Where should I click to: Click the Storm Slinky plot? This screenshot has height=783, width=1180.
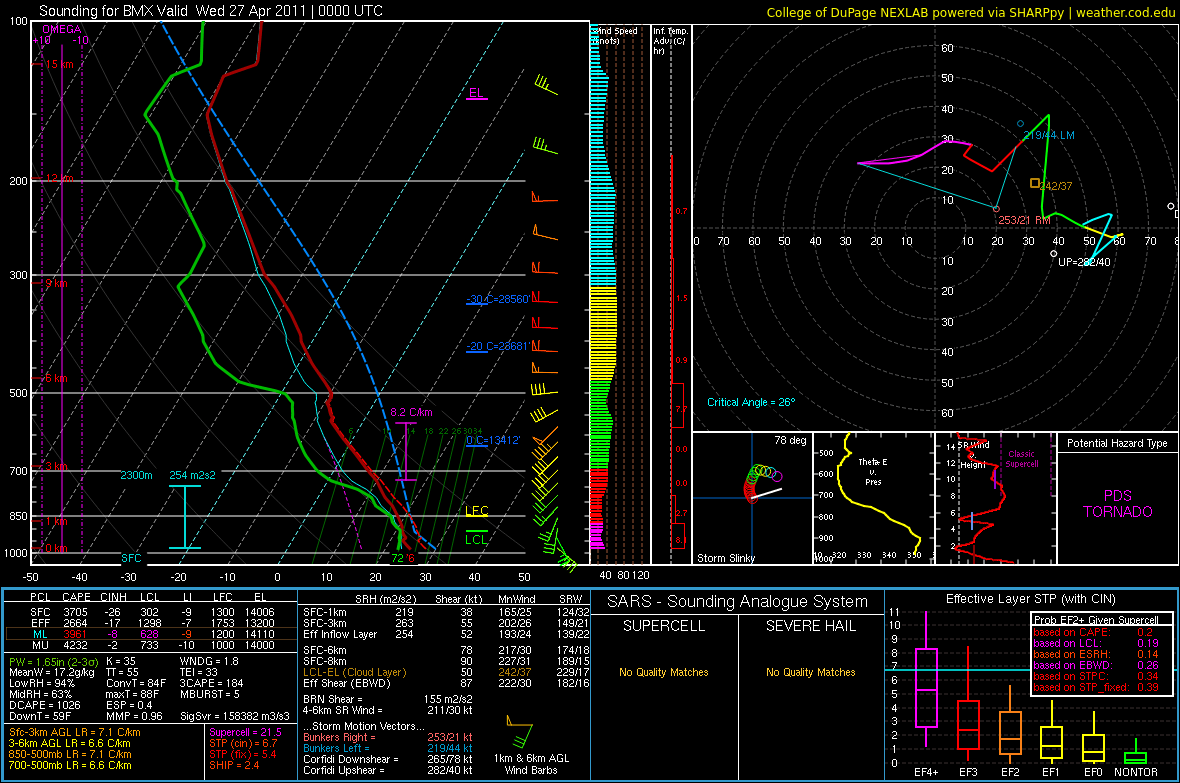click(753, 498)
